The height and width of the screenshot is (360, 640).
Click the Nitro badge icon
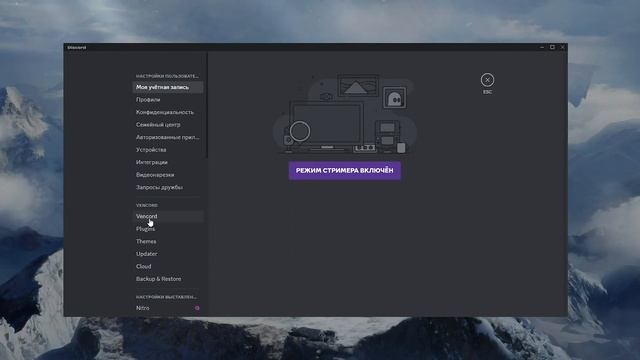click(x=197, y=308)
